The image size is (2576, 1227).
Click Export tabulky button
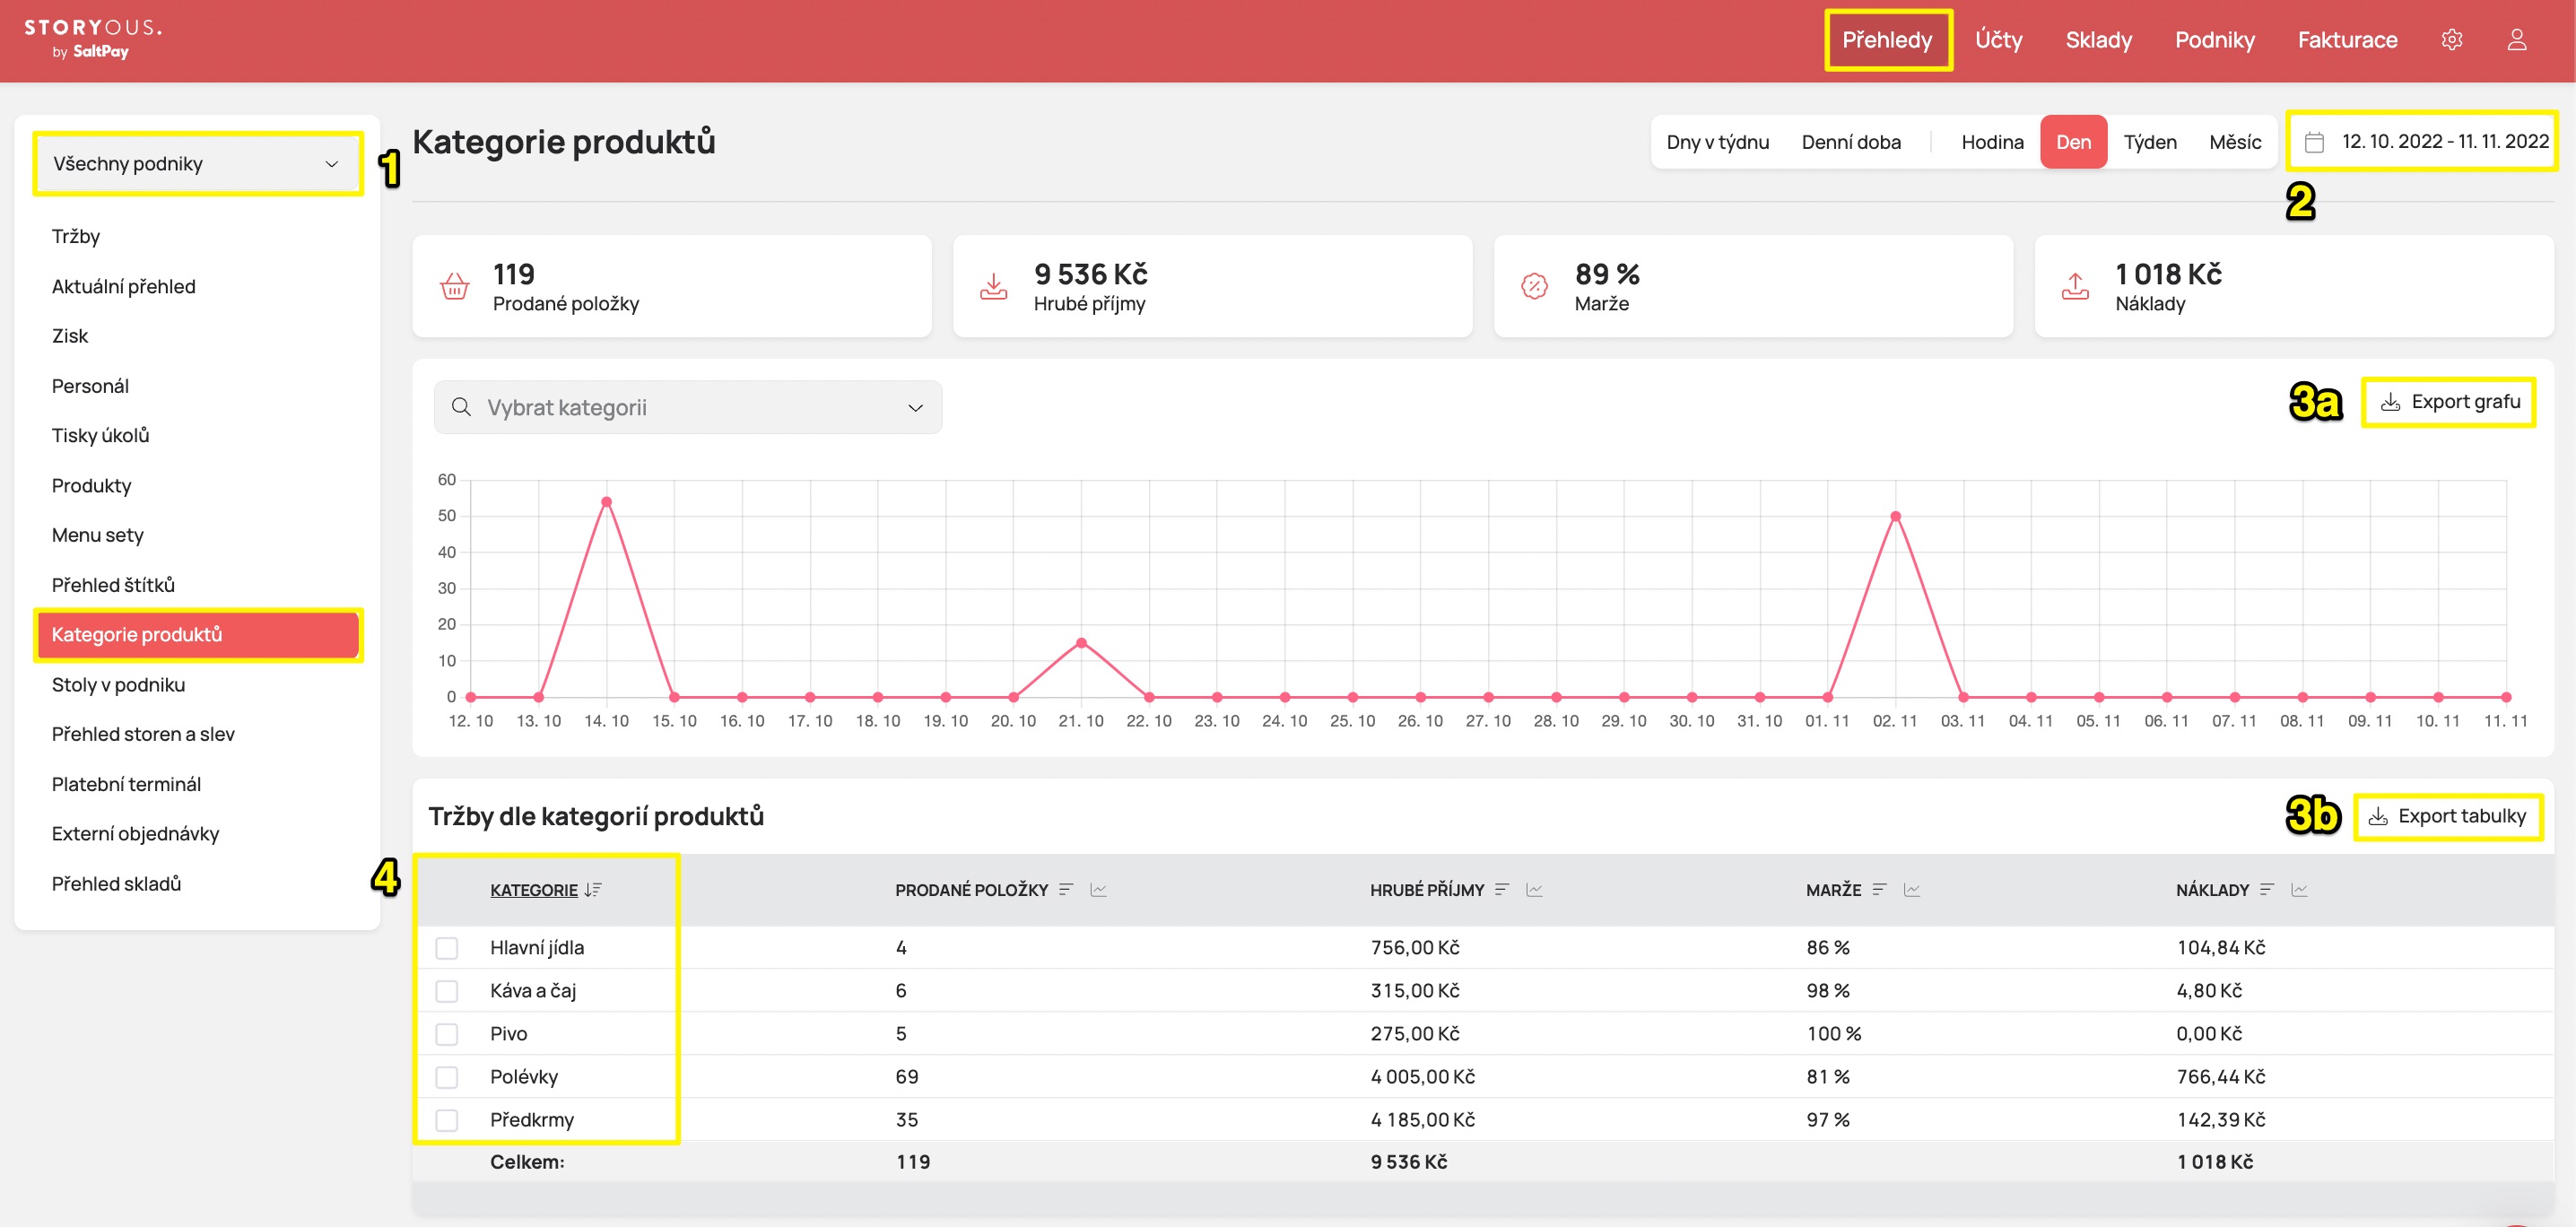(x=2448, y=816)
